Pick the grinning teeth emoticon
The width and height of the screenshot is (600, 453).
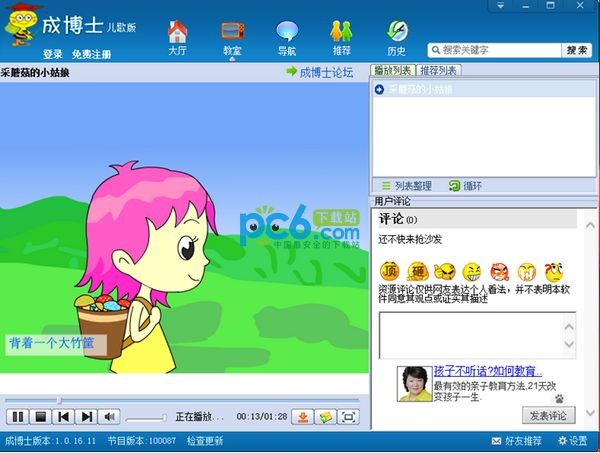[x=472, y=272]
